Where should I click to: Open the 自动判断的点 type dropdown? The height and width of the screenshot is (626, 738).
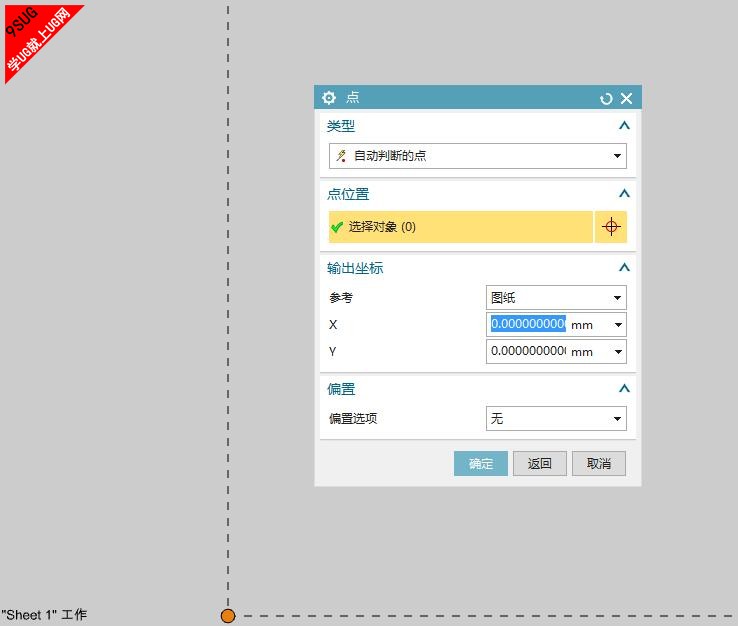pos(478,156)
